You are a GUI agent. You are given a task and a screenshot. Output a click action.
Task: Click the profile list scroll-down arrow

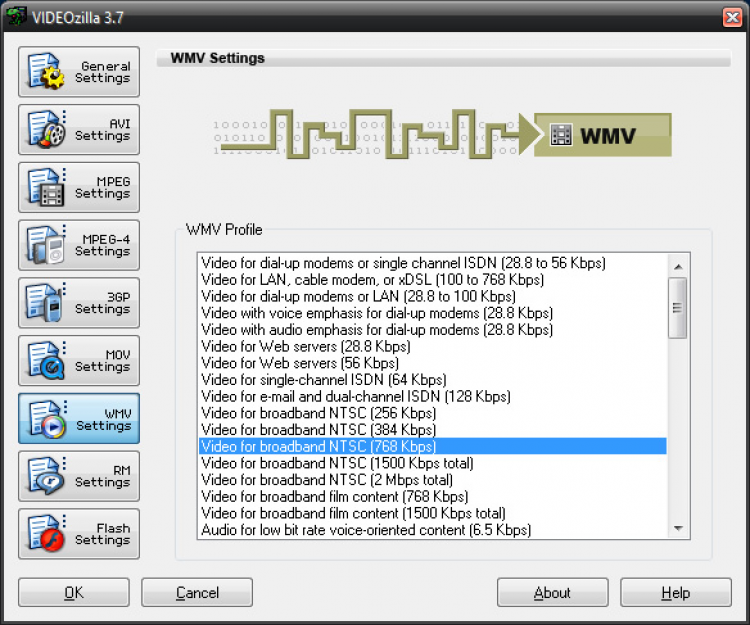tap(678, 528)
